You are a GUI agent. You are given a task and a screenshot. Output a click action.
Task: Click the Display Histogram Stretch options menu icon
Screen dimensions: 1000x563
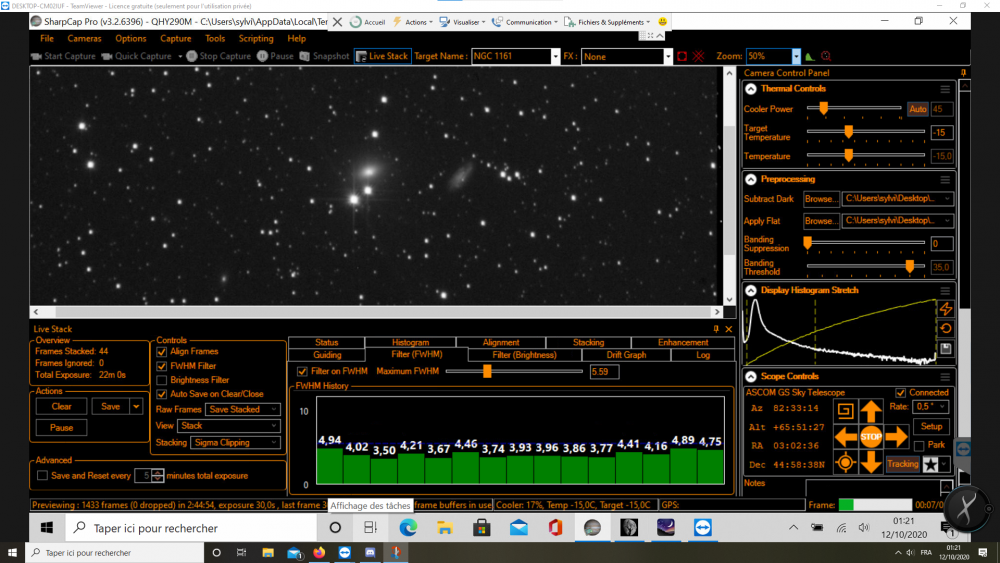(945, 291)
